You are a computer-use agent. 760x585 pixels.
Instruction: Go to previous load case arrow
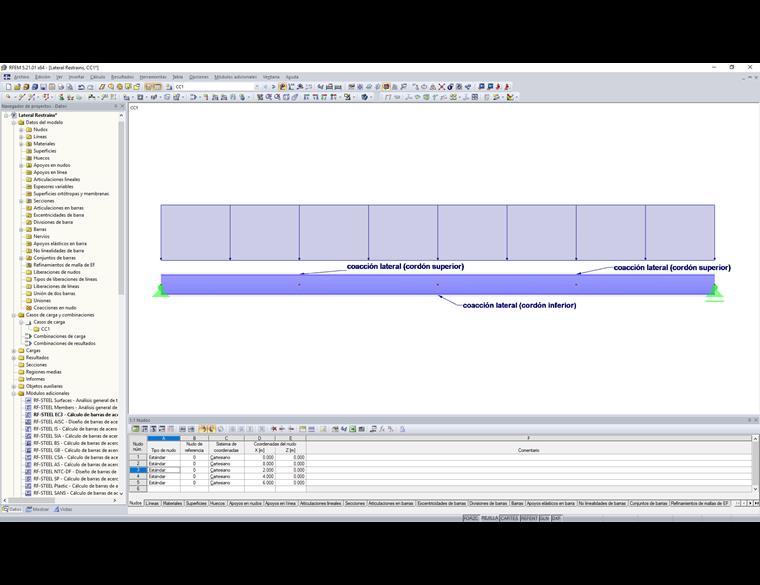265,87
